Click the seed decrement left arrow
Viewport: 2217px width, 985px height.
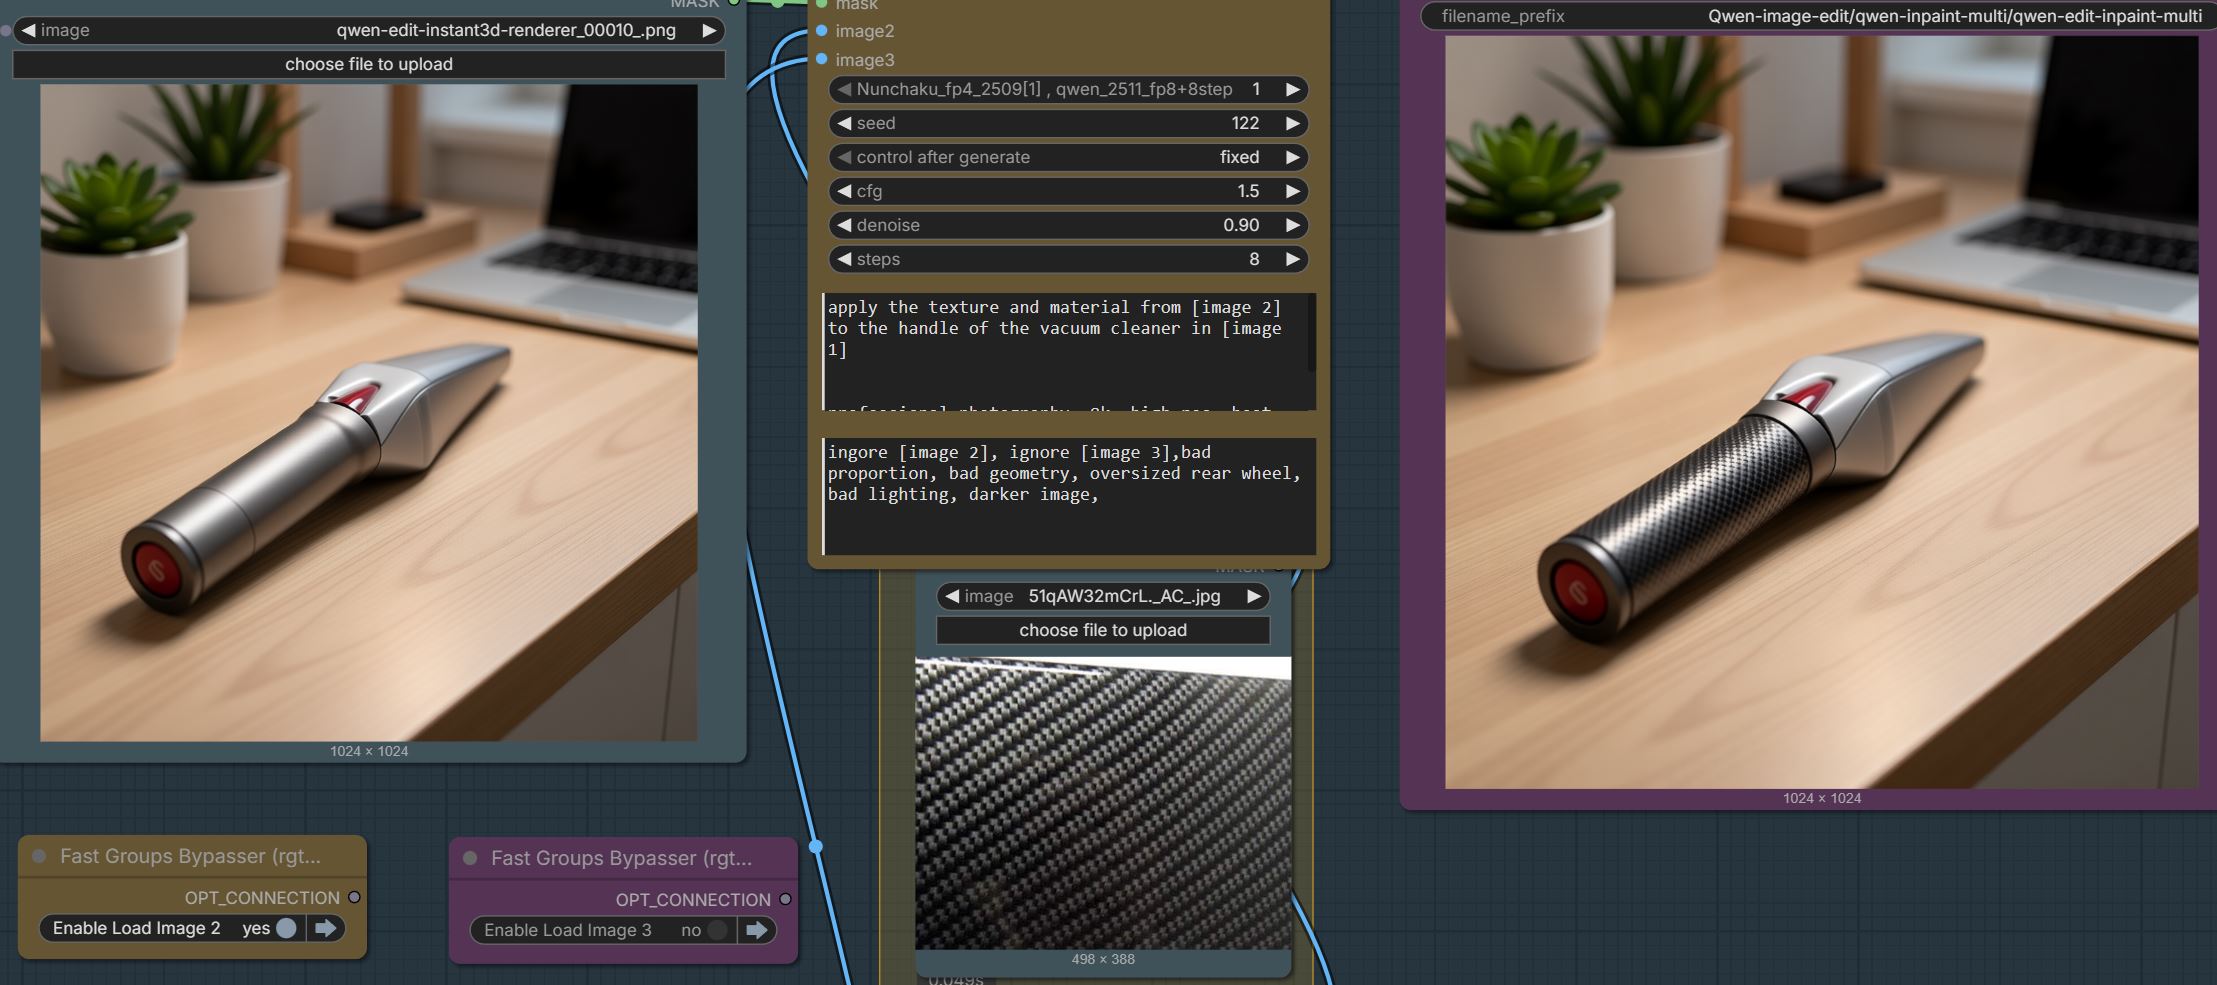(x=845, y=123)
